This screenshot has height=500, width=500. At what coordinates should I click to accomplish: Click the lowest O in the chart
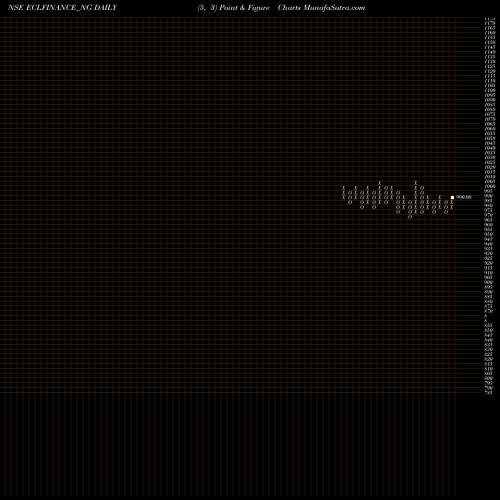click(410, 217)
